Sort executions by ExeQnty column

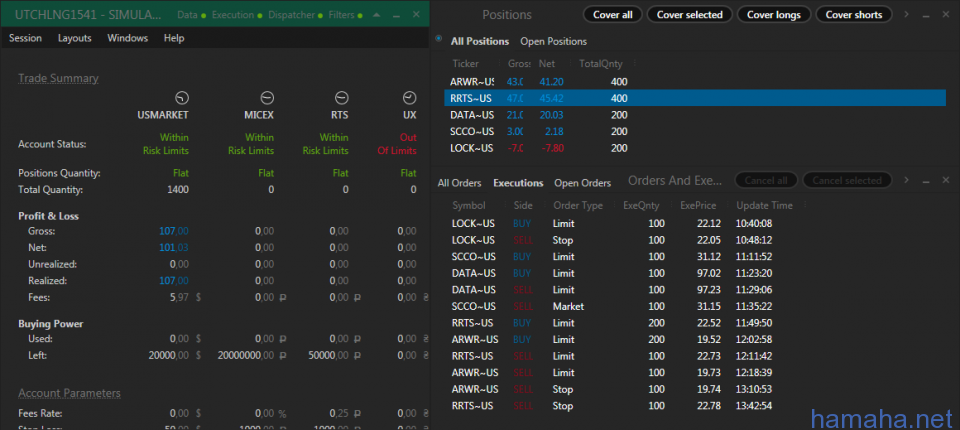tap(642, 206)
